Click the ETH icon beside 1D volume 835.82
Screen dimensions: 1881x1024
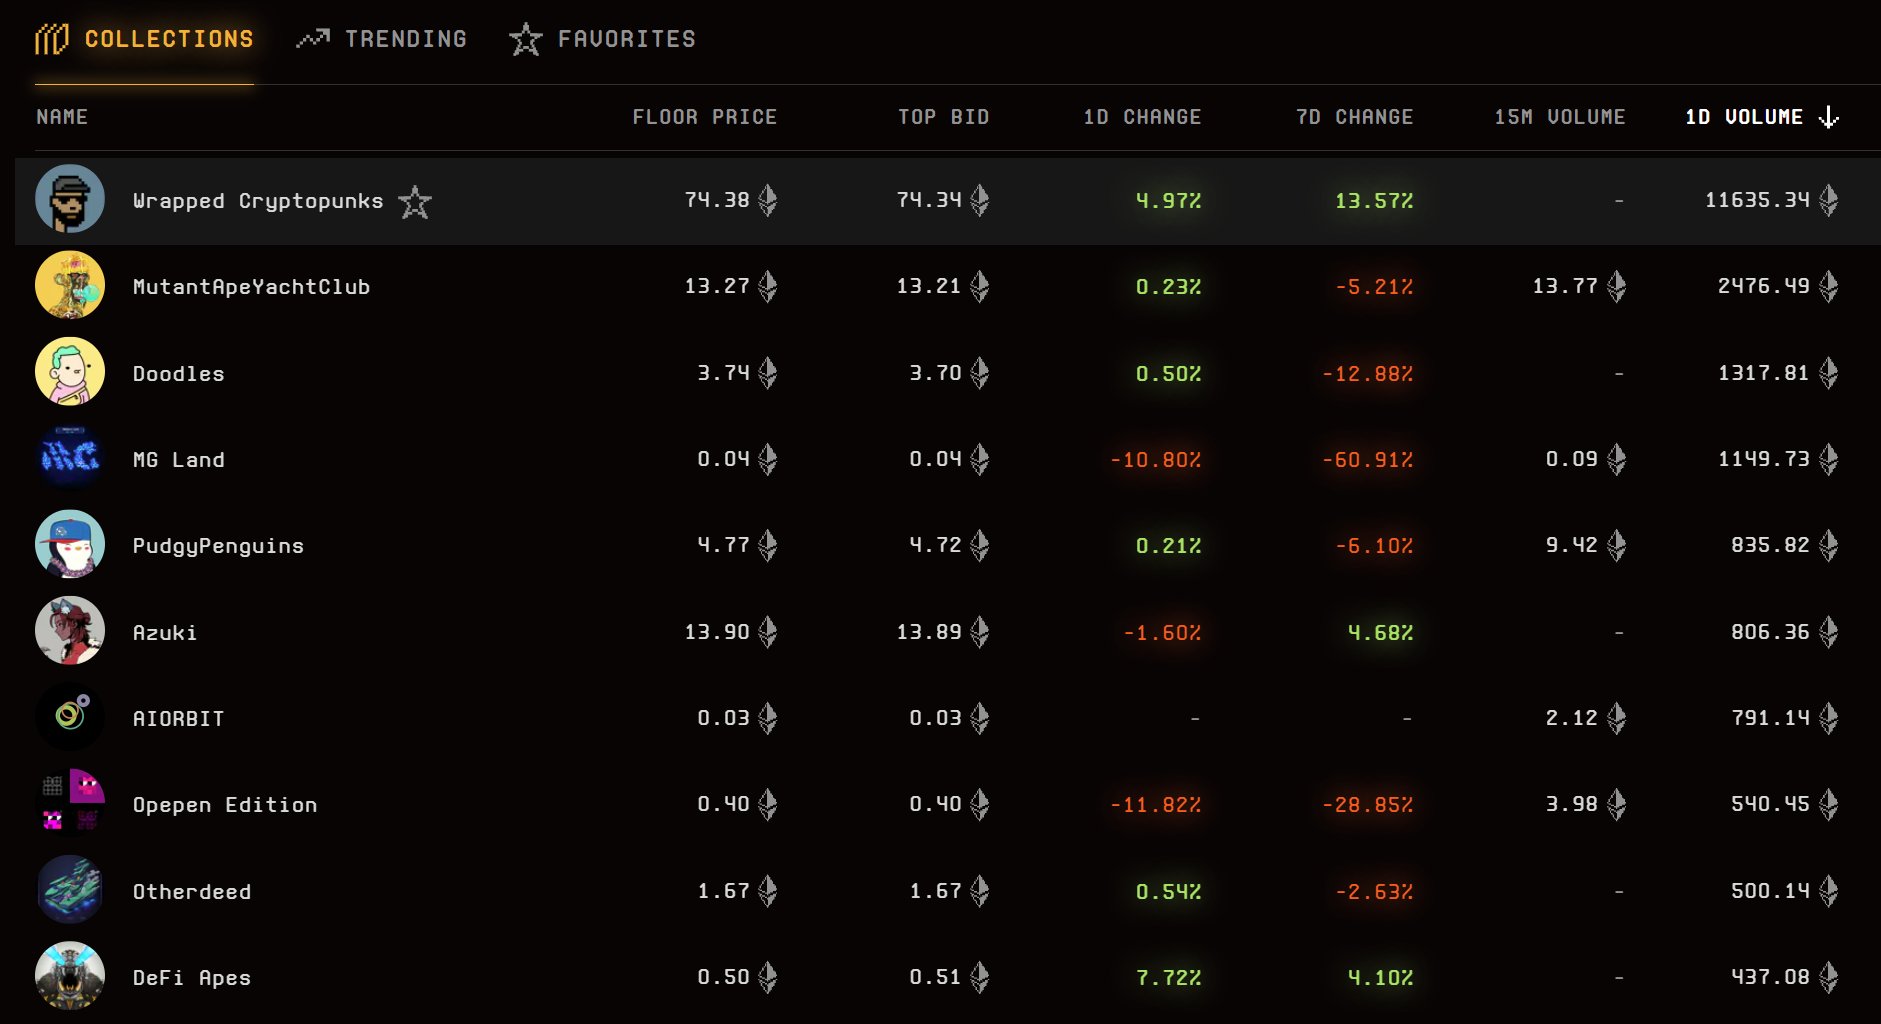coord(1829,545)
